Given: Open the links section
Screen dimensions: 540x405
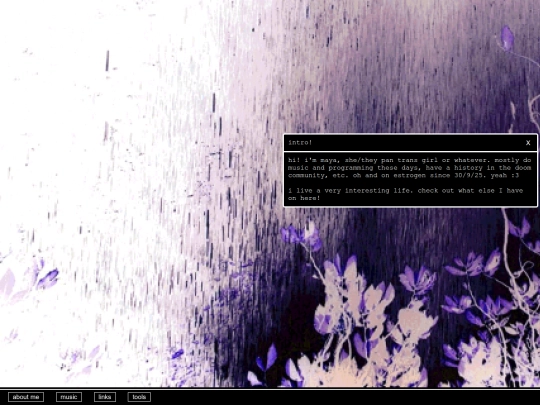Looking at the screenshot, I should (x=105, y=397).
